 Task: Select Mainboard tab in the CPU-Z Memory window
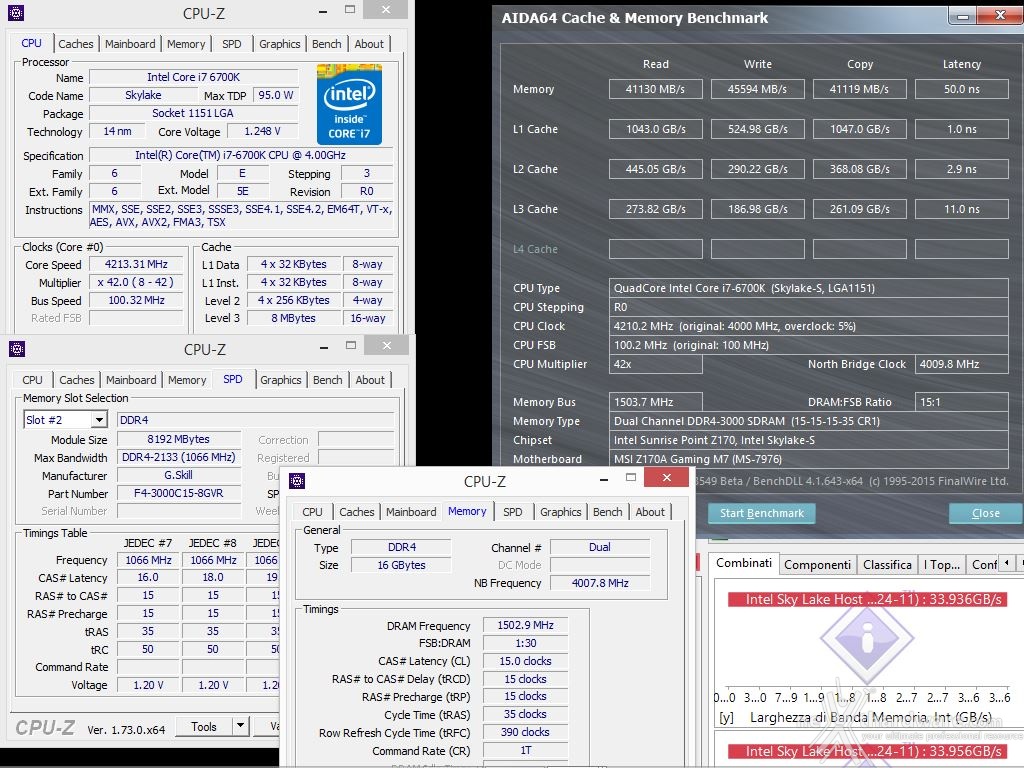(x=411, y=512)
